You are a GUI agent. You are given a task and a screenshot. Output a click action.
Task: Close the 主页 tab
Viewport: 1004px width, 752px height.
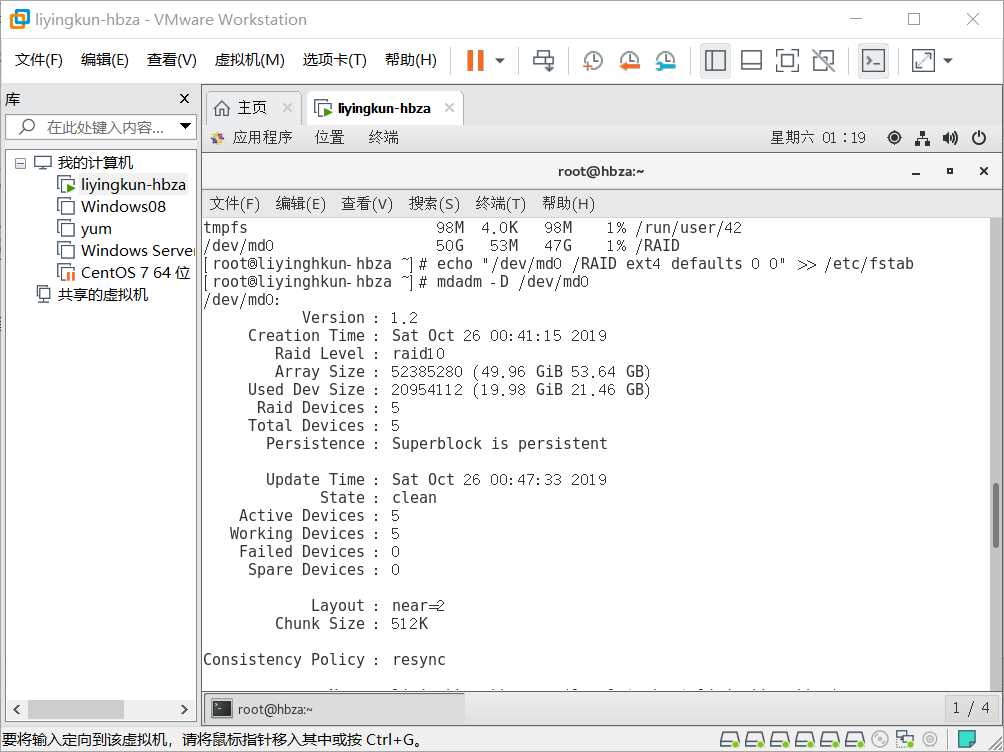pos(287,108)
